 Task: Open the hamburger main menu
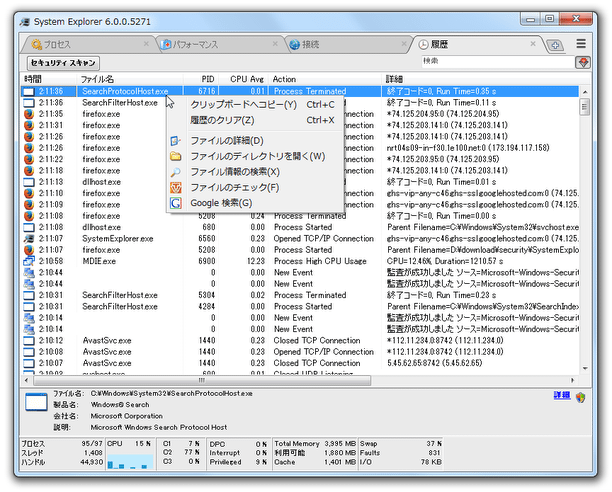click(x=581, y=44)
